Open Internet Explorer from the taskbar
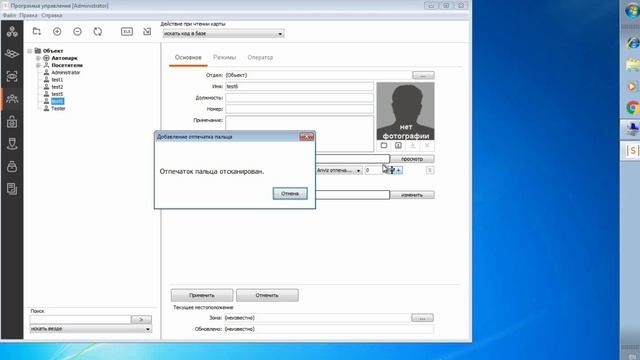The height and width of the screenshot is (360, 640). (632, 42)
